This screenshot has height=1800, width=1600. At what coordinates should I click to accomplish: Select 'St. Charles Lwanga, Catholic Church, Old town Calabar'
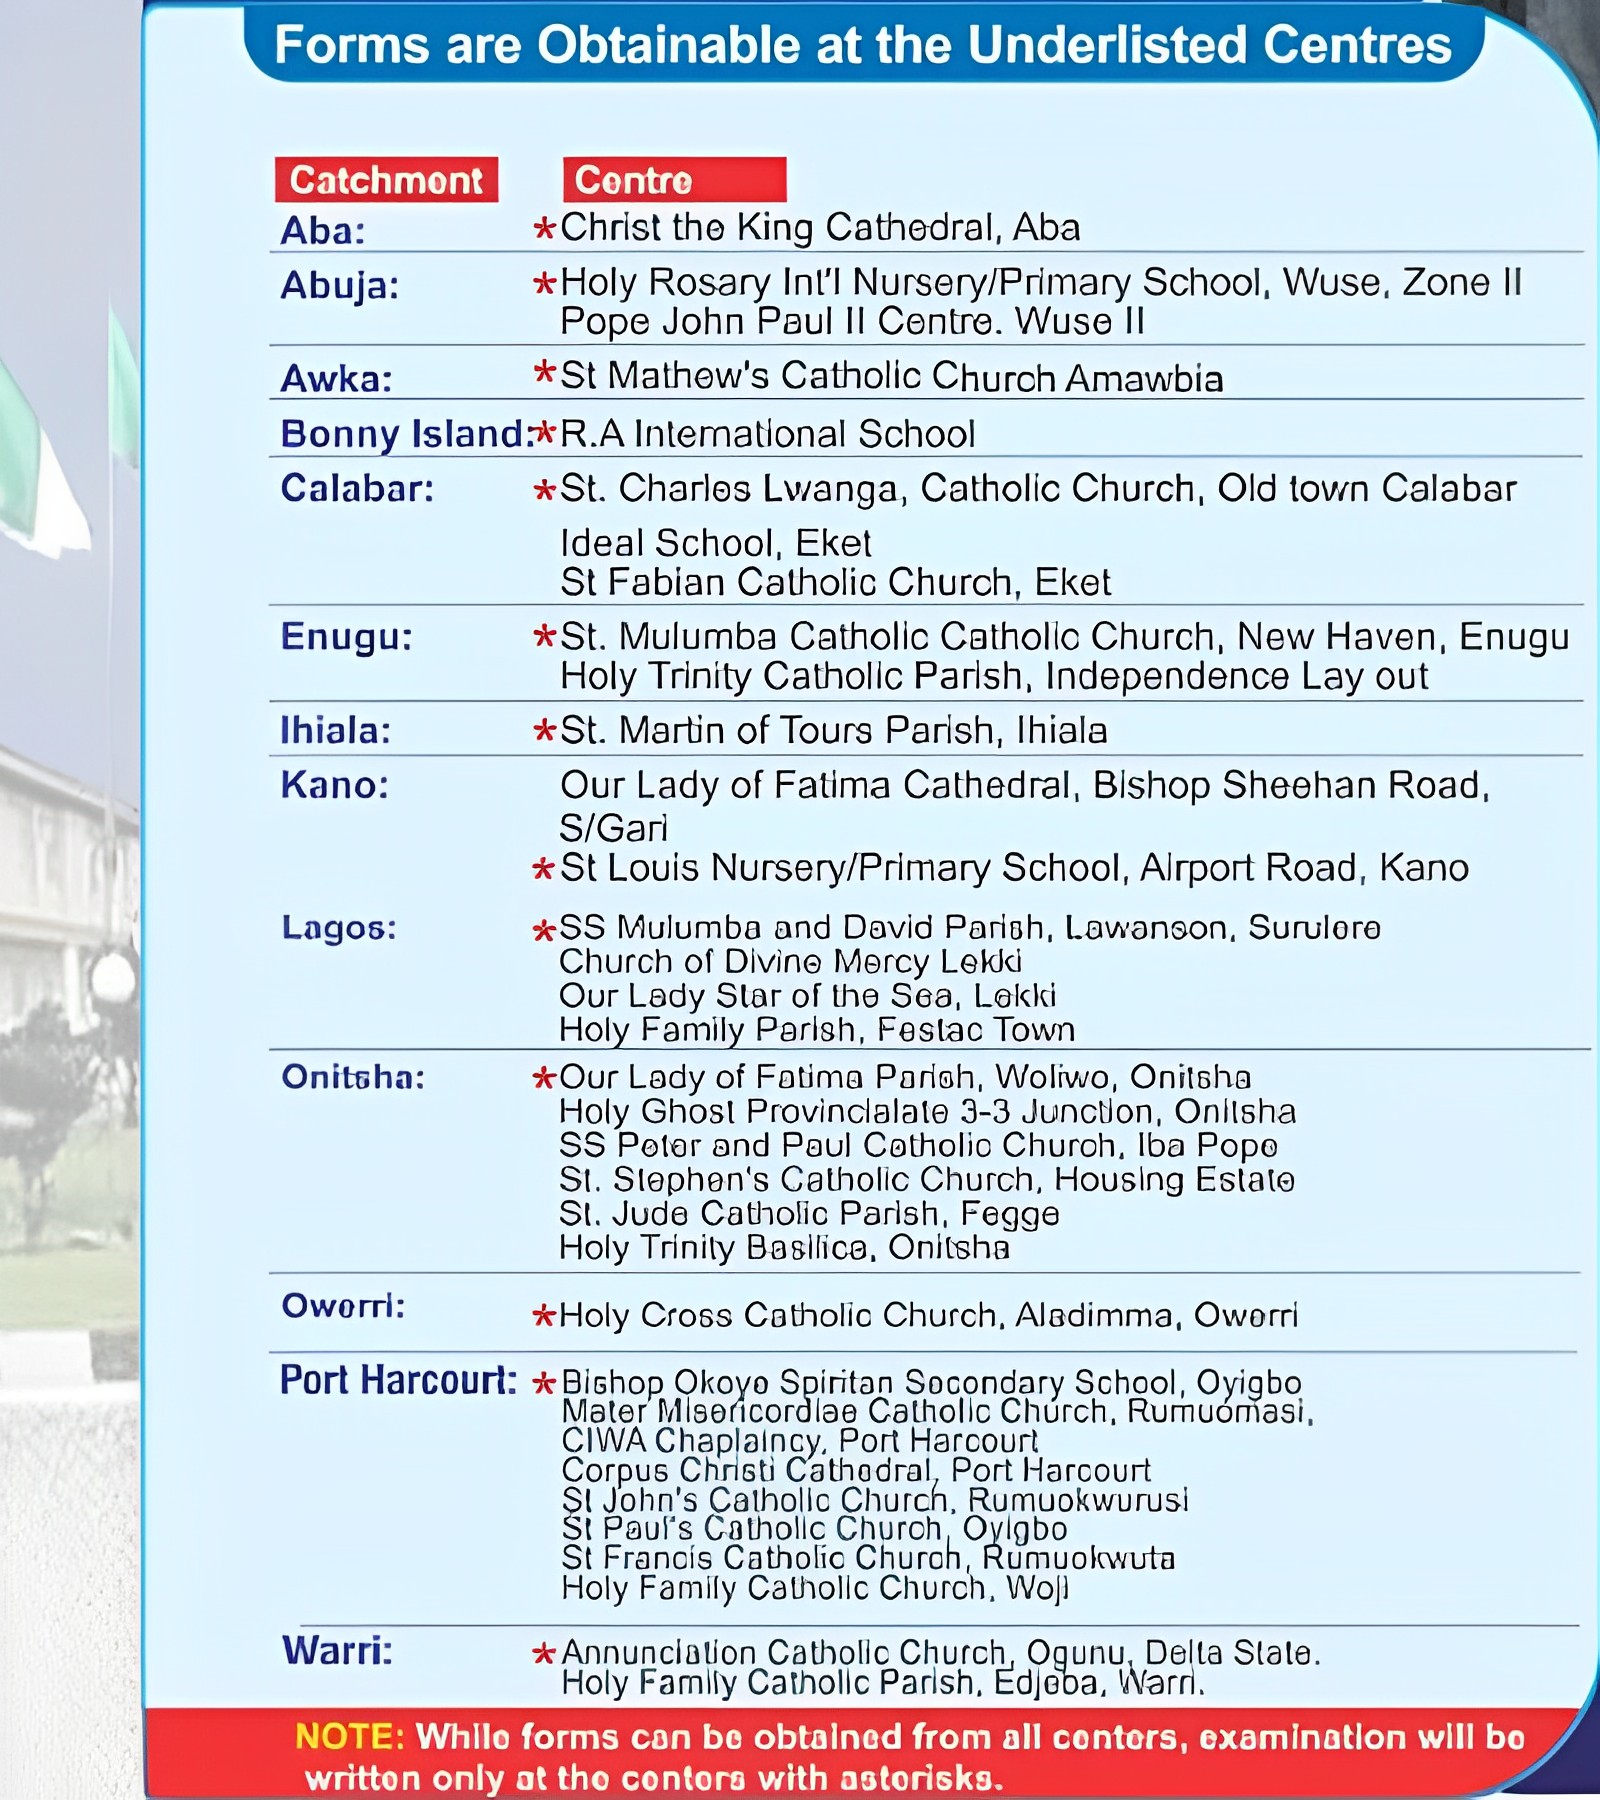1038,489
